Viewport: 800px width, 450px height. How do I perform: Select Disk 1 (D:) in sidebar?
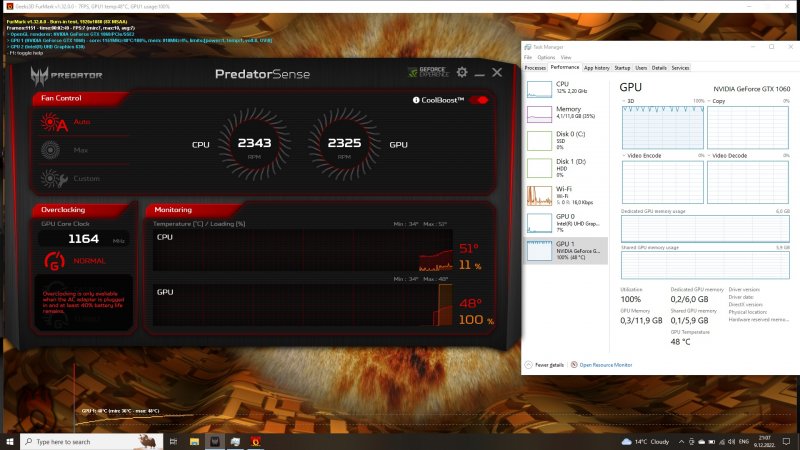click(x=566, y=168)
